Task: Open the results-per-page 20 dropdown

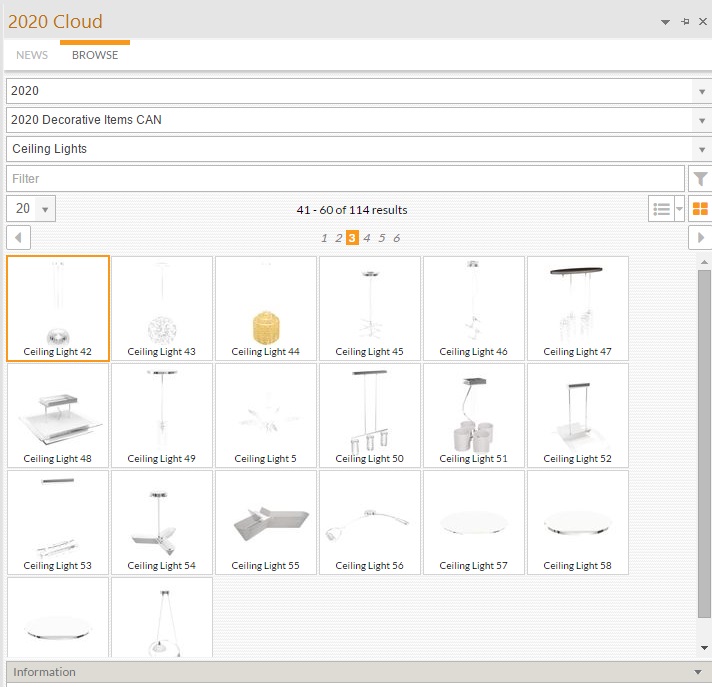Action: (x=45, y=209)
